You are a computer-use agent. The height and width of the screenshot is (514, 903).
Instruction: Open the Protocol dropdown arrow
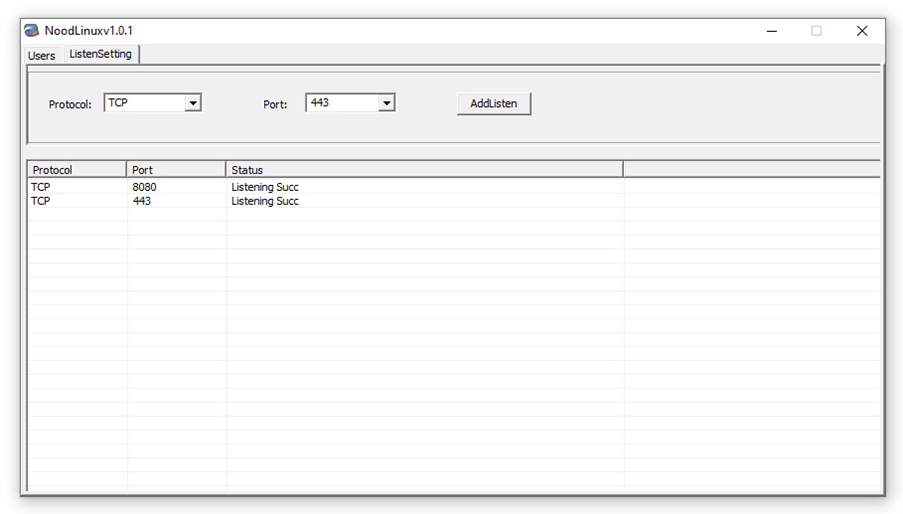pyautogui.click(x=193, y=103)
